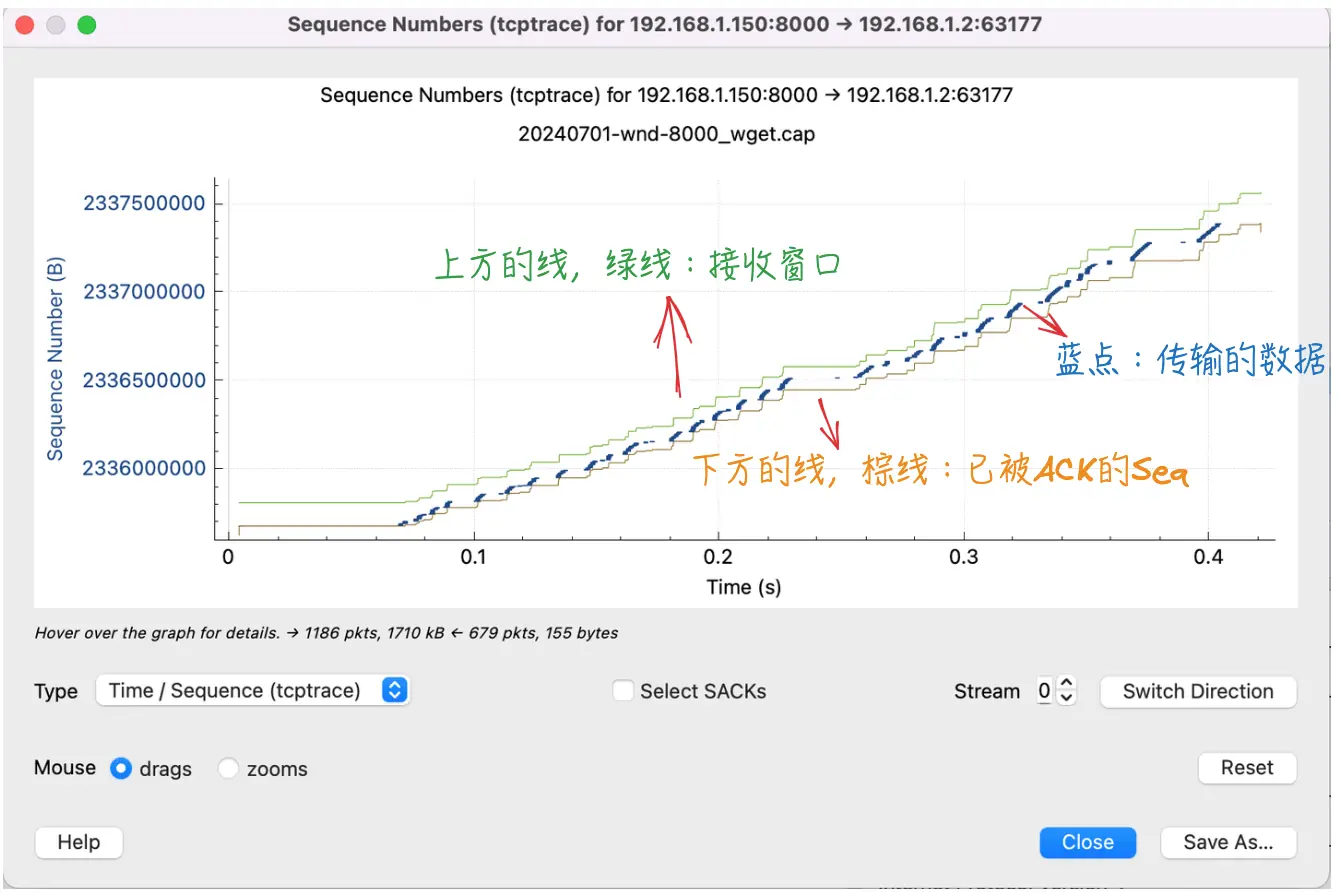
Task: Increase stream number with stepper up arrow
Action: click(x=1067, y=684)
